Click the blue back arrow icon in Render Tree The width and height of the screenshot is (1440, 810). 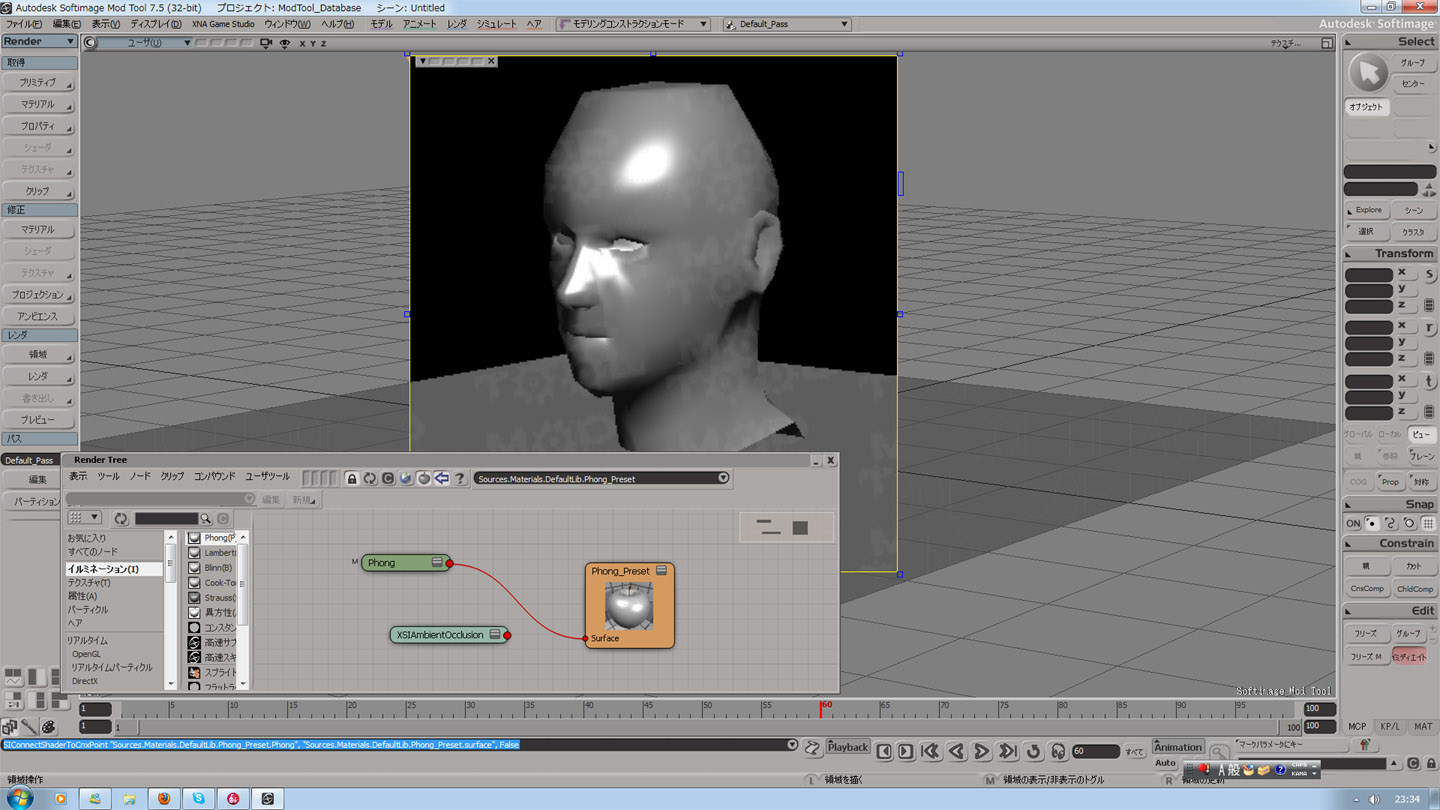(442, 479)
